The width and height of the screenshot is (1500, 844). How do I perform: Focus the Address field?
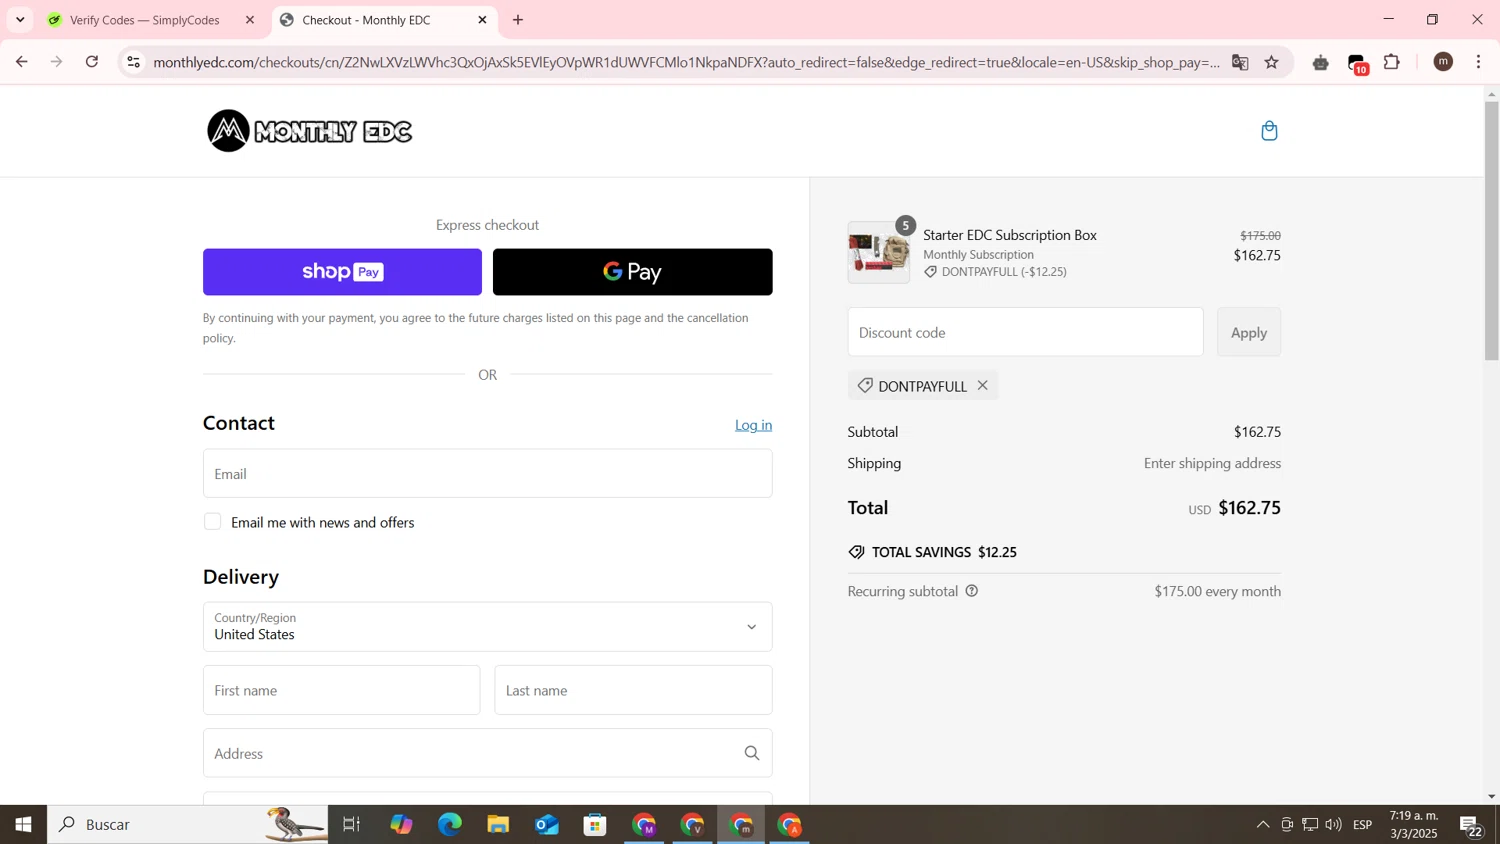point(487,753)
